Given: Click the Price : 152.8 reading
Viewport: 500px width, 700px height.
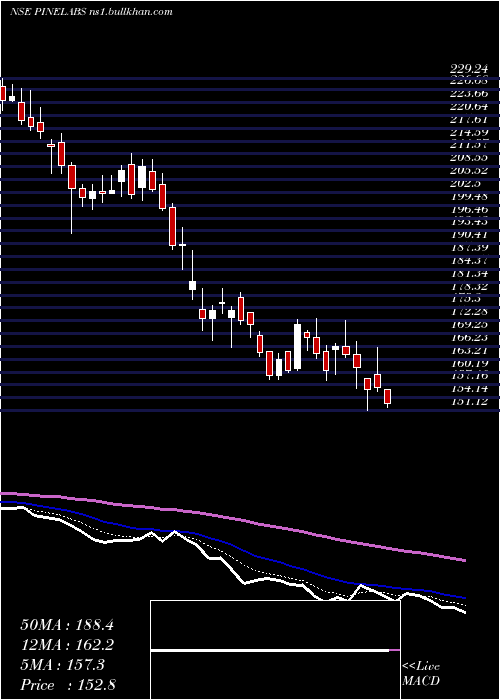Looking at the screenshot, I should [68, 685].
